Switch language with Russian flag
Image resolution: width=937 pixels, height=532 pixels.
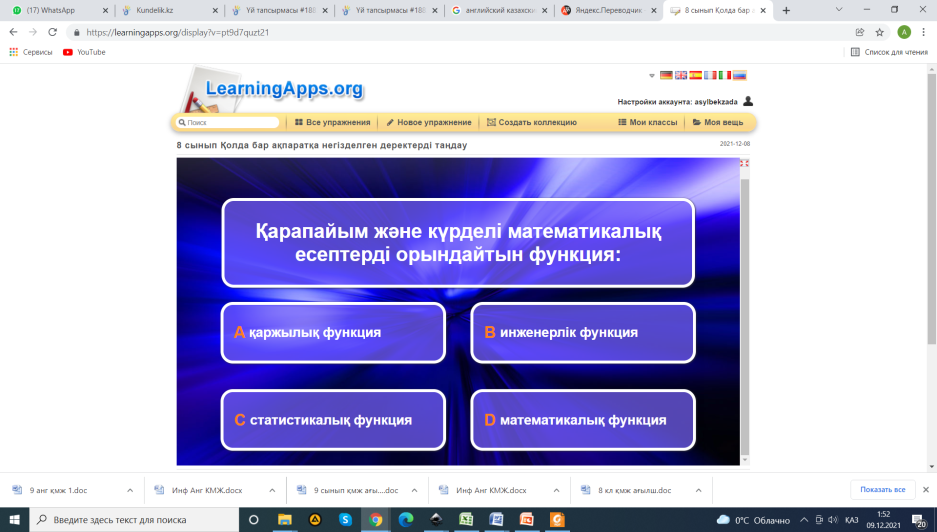tap(740, 75)
